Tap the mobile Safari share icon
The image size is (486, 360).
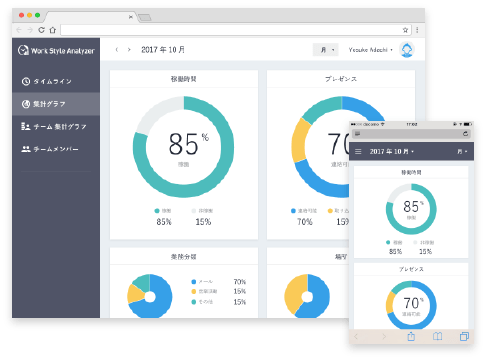click(x=411, y=336)
